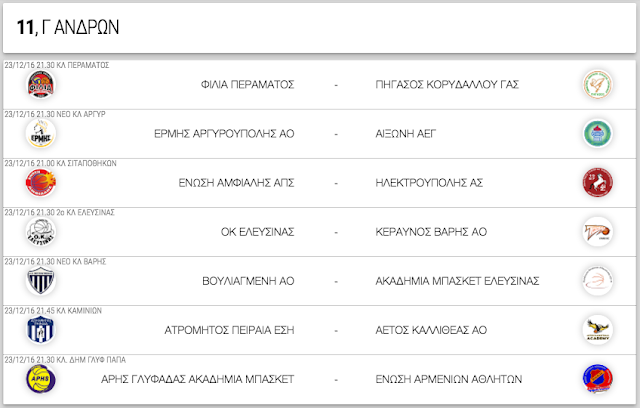
Task: Open the Ερμής Αργυρούπολης logo
Action: (40, 134)
